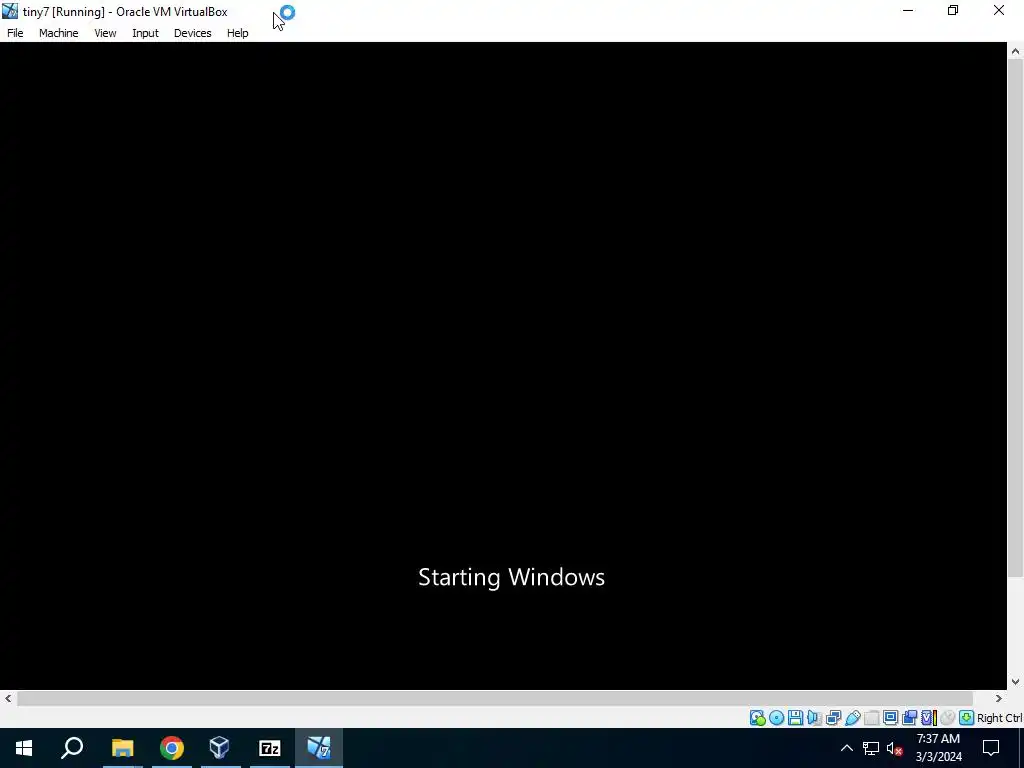Open File Explorer from the taskbar
This screenshot has width=1024, height=768.
click(x=122, y=748)
